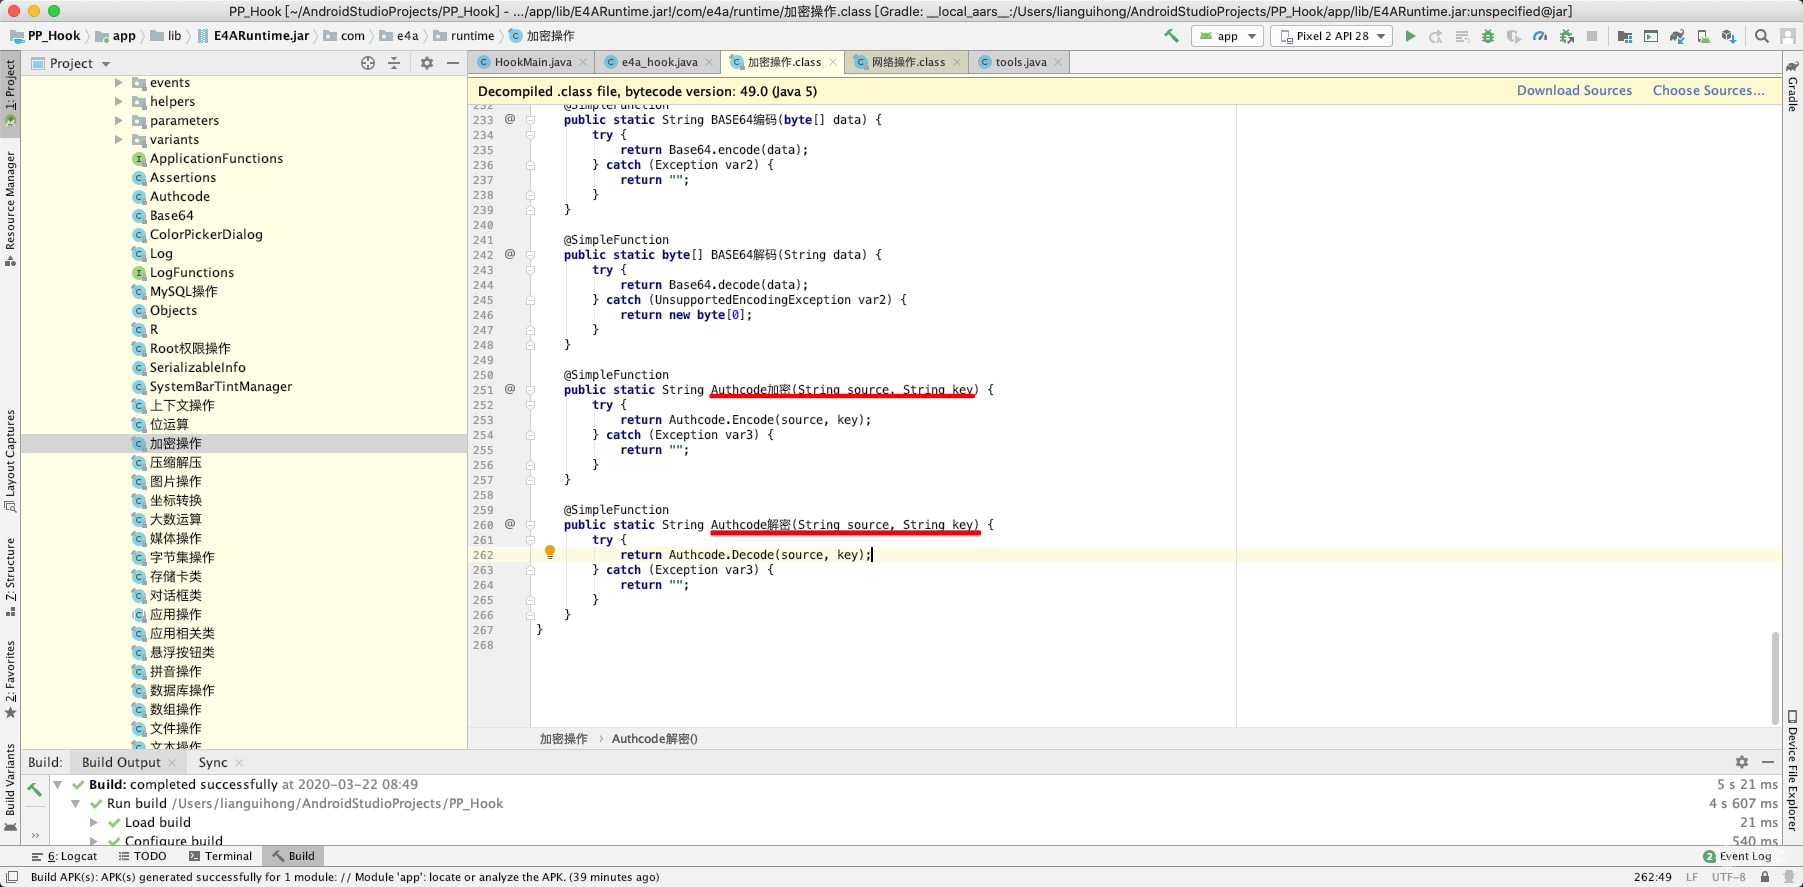
Task: Click the yellow lightbulb intention icon
Action: 549,552
